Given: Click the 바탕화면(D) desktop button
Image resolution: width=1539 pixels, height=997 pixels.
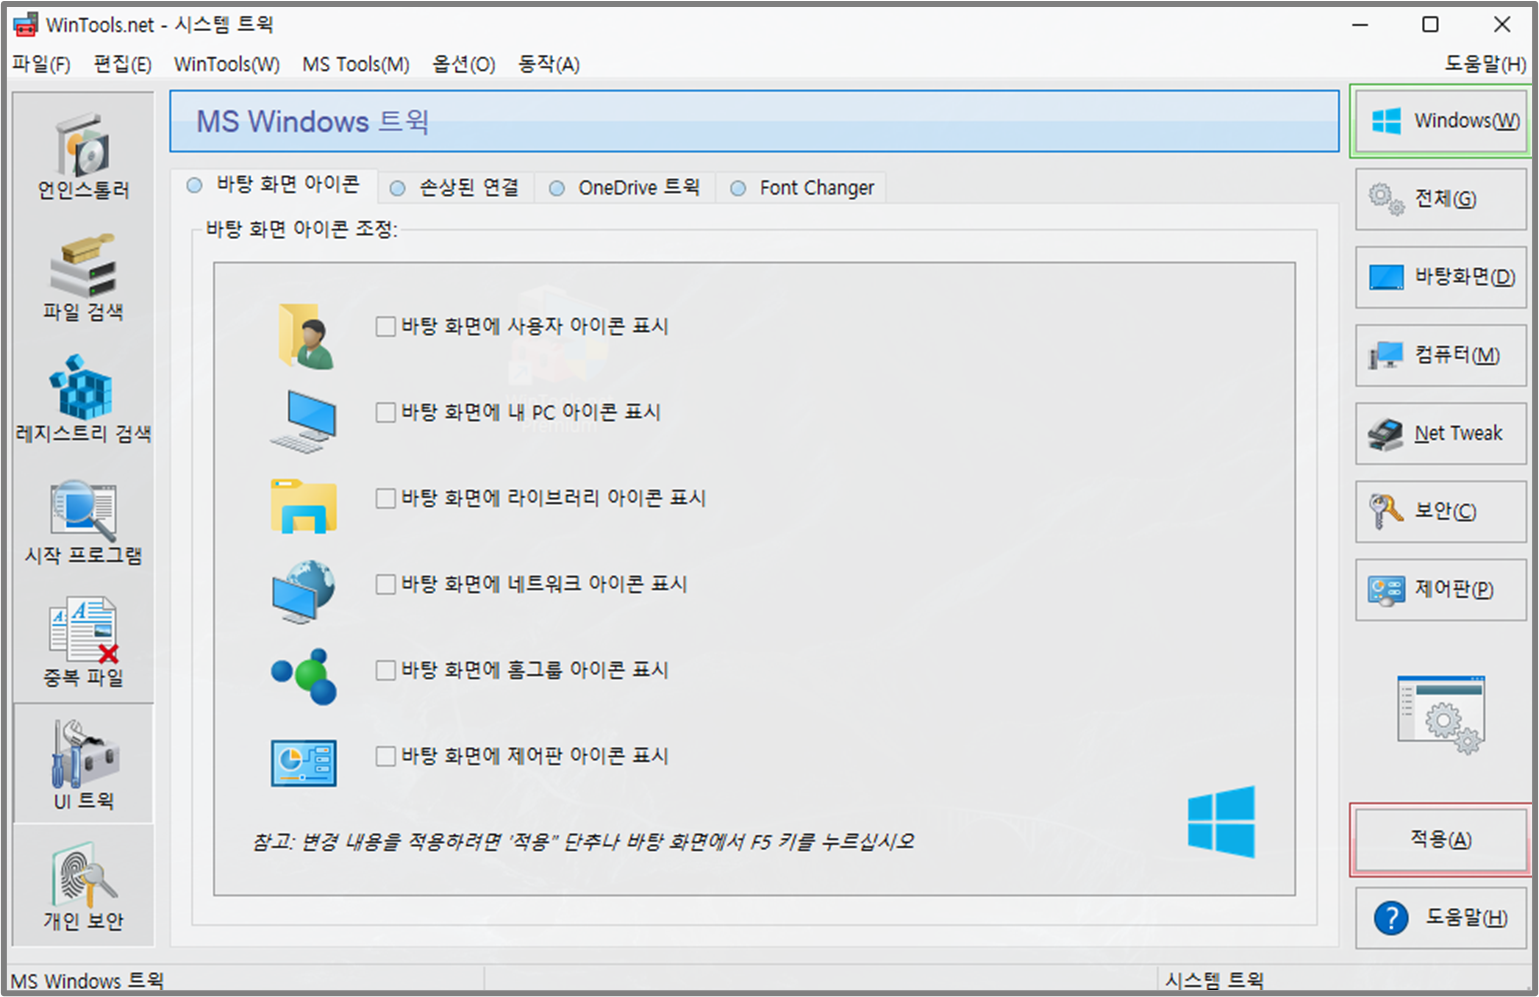Looking at the screenshot, I should click(1441, 277).
